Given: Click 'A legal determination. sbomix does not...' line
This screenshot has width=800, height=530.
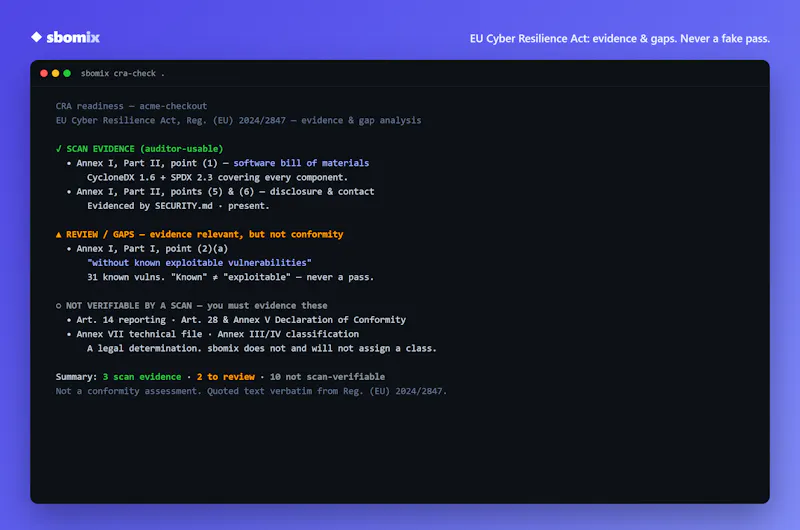Looking at the screenshot, I should pos(262,348).
